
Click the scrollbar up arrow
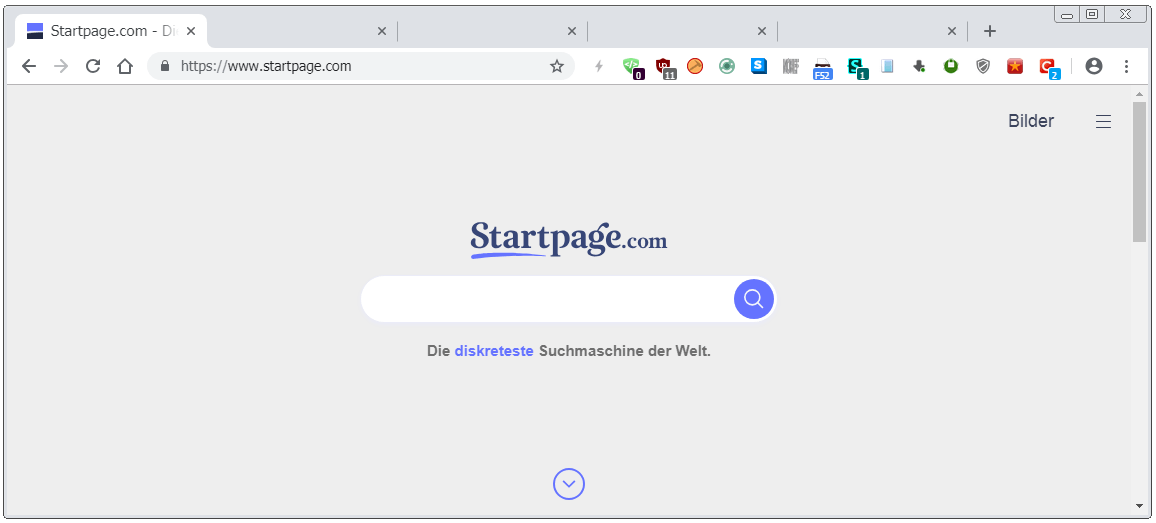click(1139, 94)
